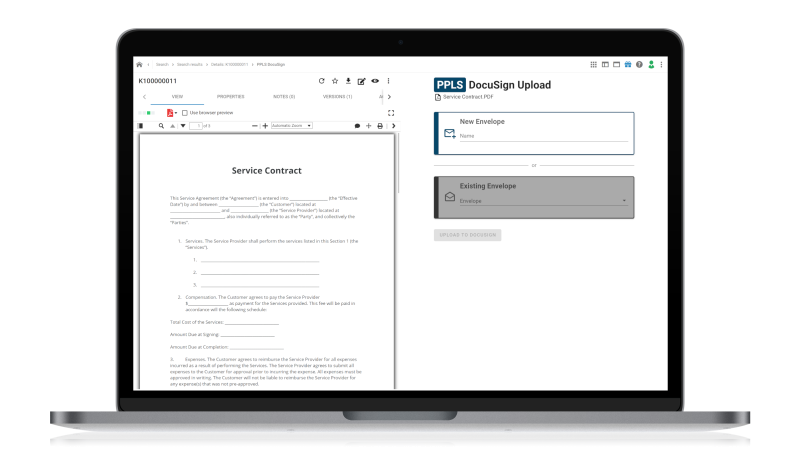Open the red PDF format dropdown
The image size is (800, 460).
[171, 113]
